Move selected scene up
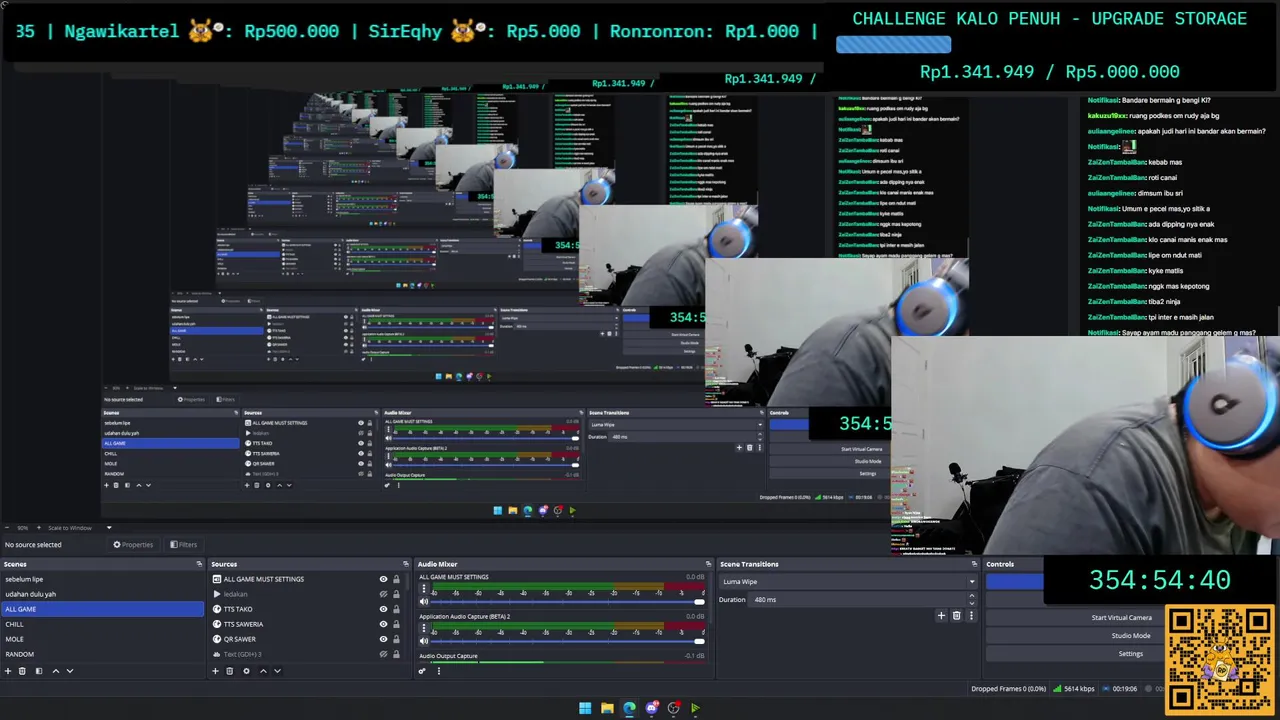The height and width of the screenshot is (720, 1280). click(x=56, y=671)
